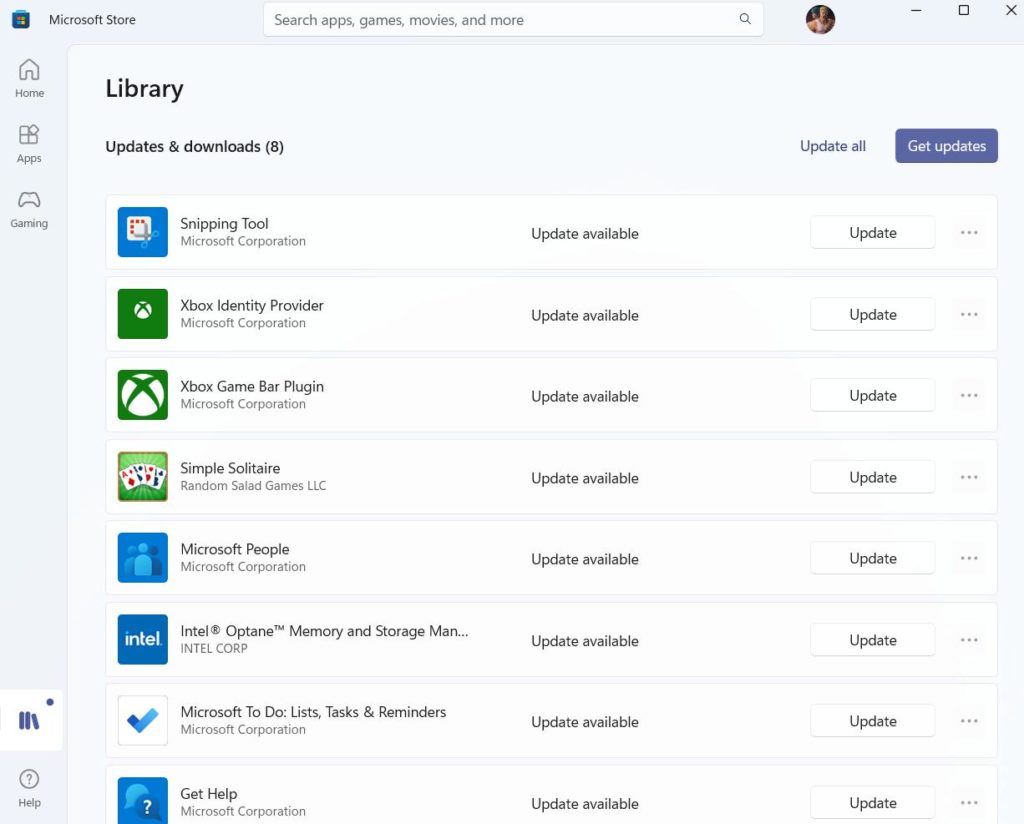1024x824 pixels.
Task: Click the search magnifier icon
Action: pos(744,19)
